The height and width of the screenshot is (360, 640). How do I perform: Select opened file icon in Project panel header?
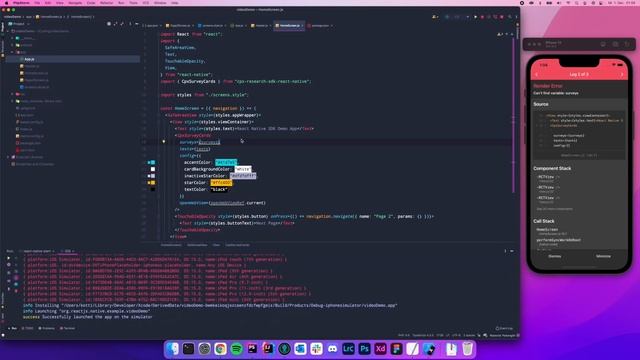point(109,24)
